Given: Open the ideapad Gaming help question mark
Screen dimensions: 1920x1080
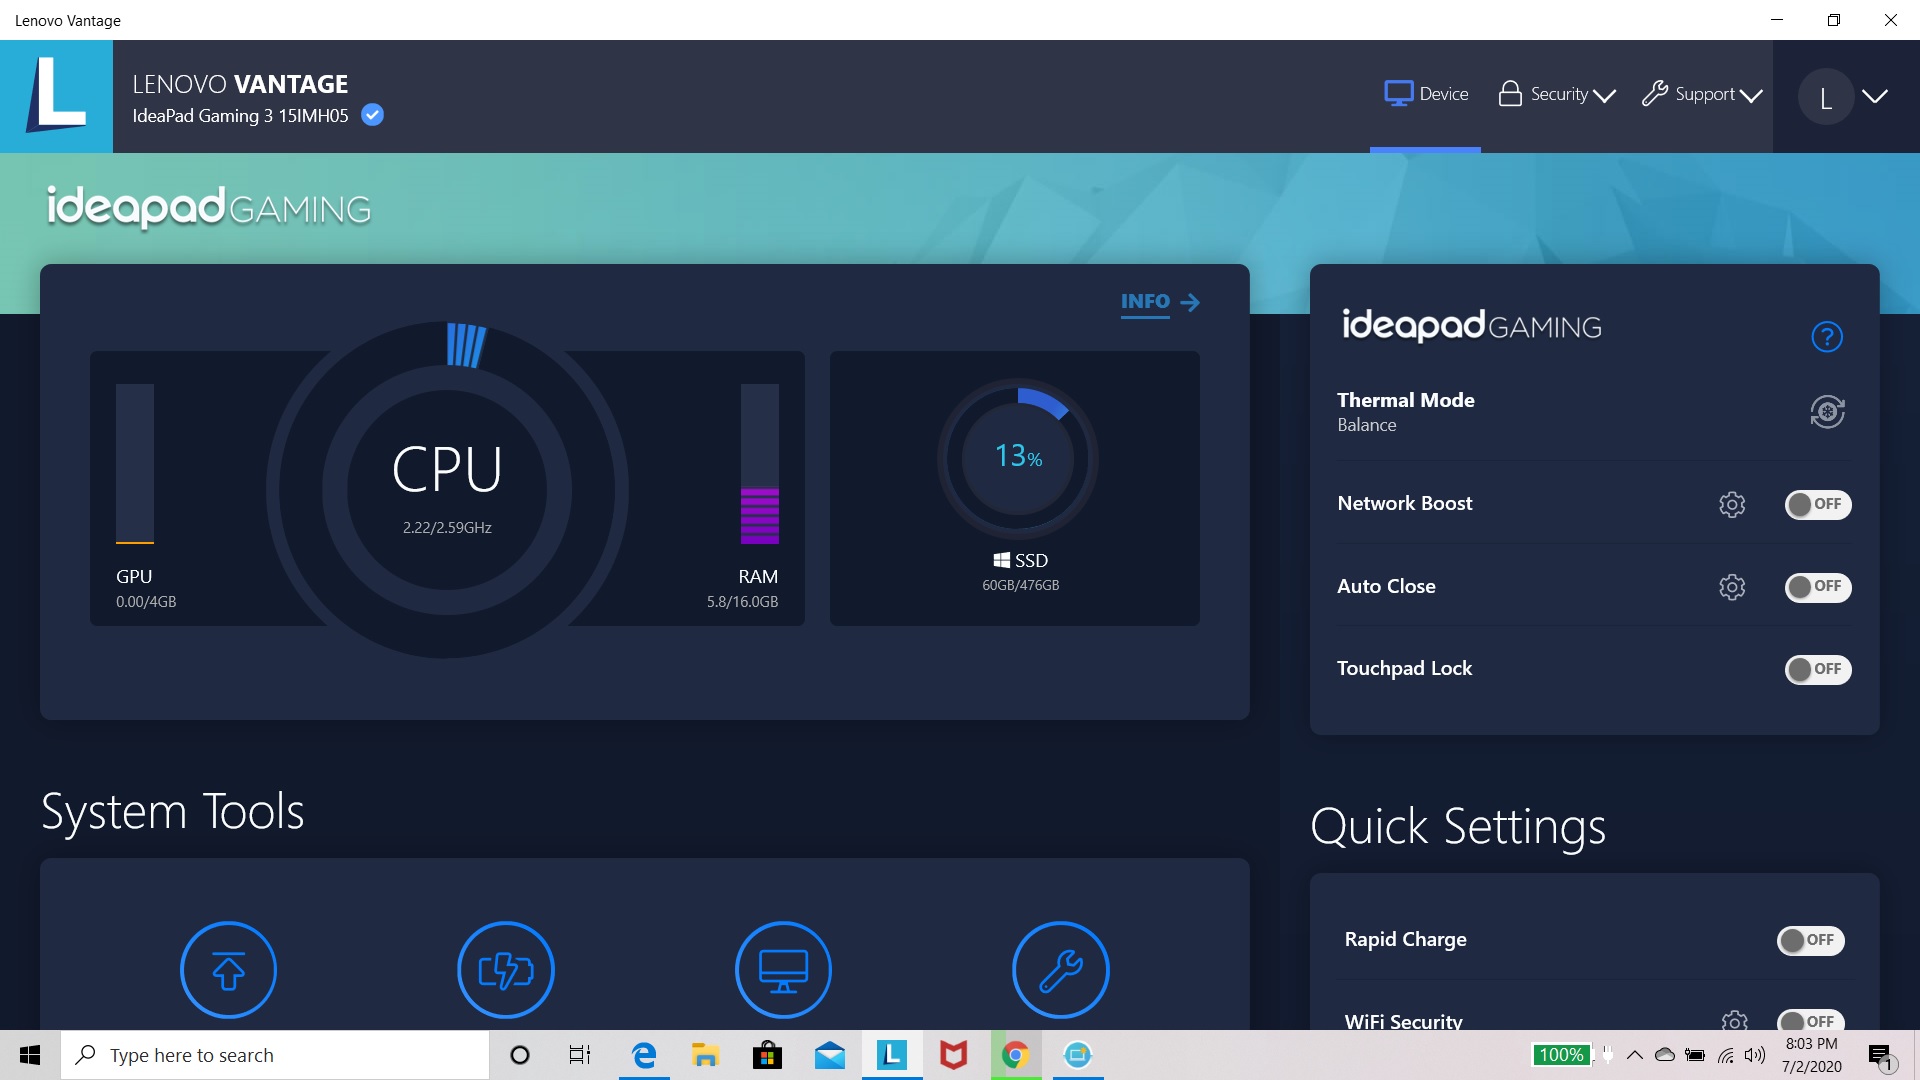Looking at the screenshot, I should (x=1827, y=337).
